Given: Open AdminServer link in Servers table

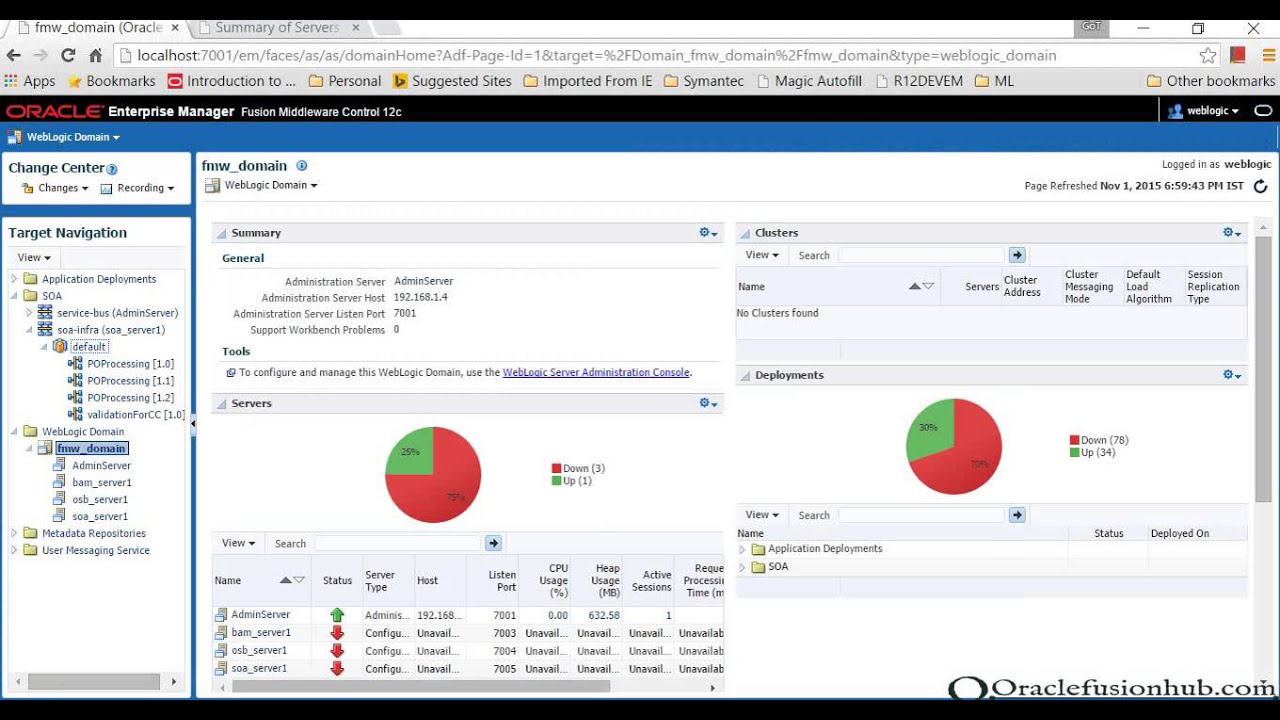Looking at the screenshot, I should pos(260,615).
